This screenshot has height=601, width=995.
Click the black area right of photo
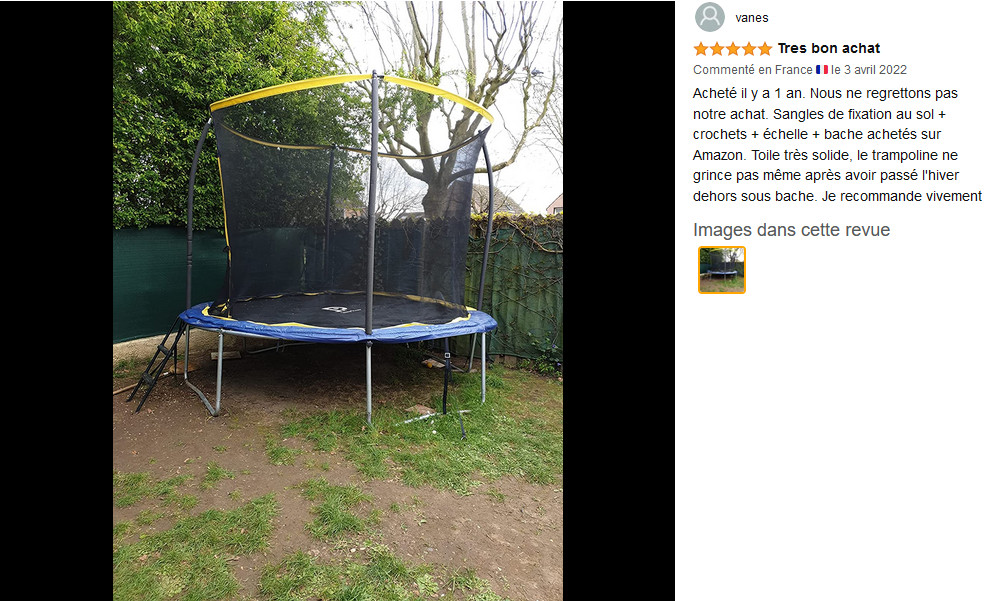[619, 301]
